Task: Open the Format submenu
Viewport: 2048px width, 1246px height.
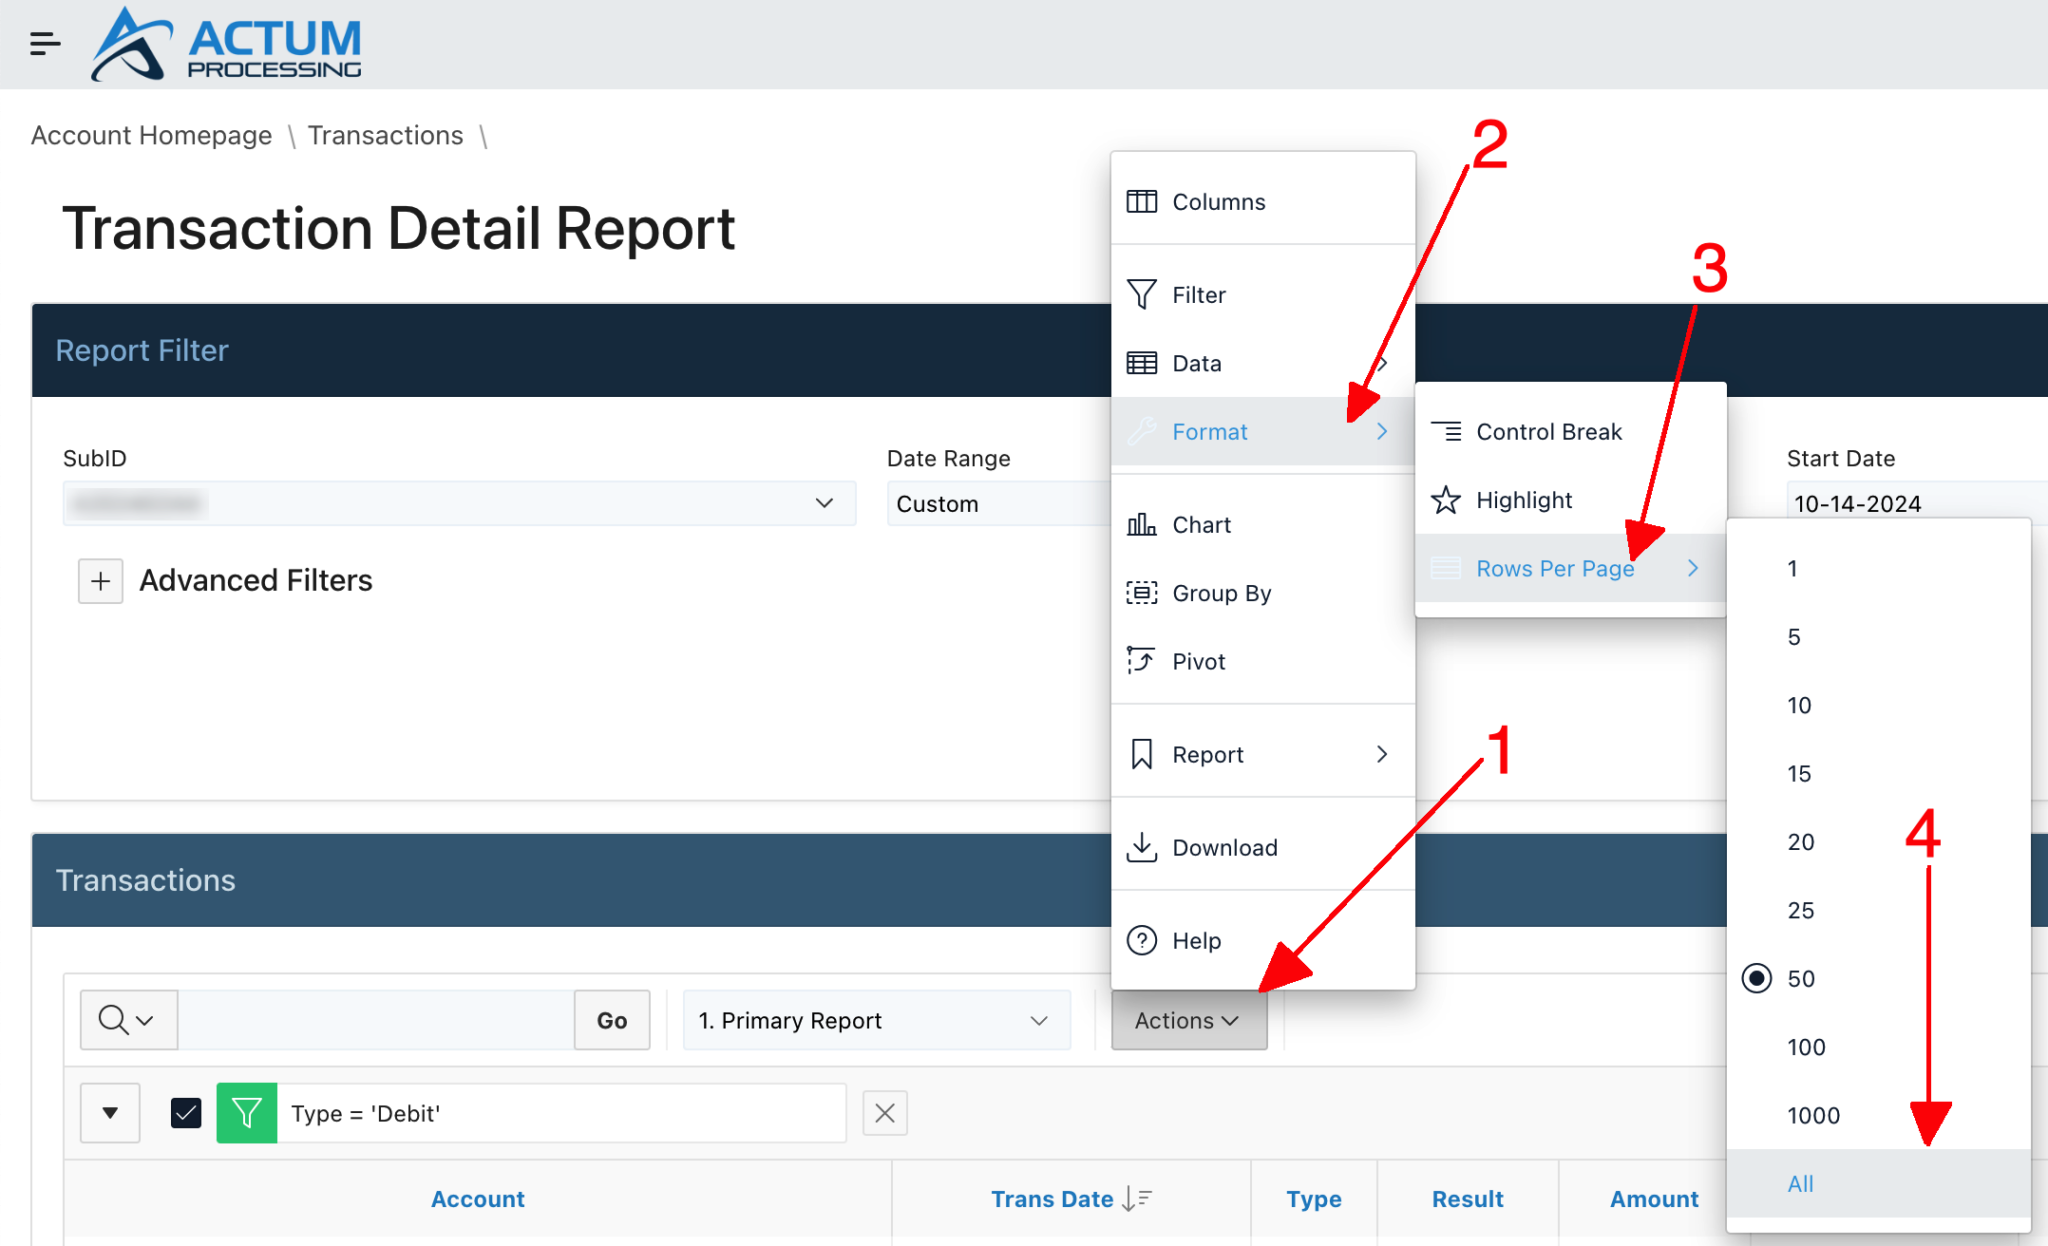Action: tap(1210, 431)
